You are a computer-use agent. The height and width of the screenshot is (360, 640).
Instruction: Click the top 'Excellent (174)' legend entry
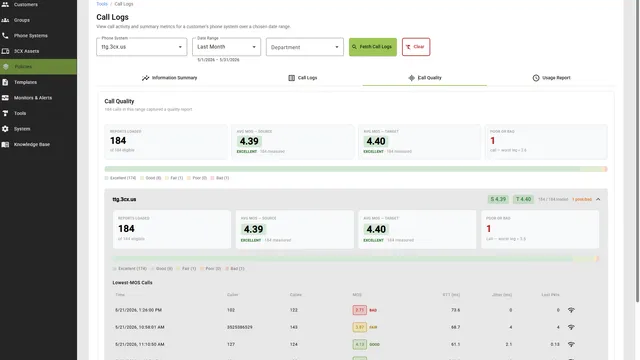point(120,178)
